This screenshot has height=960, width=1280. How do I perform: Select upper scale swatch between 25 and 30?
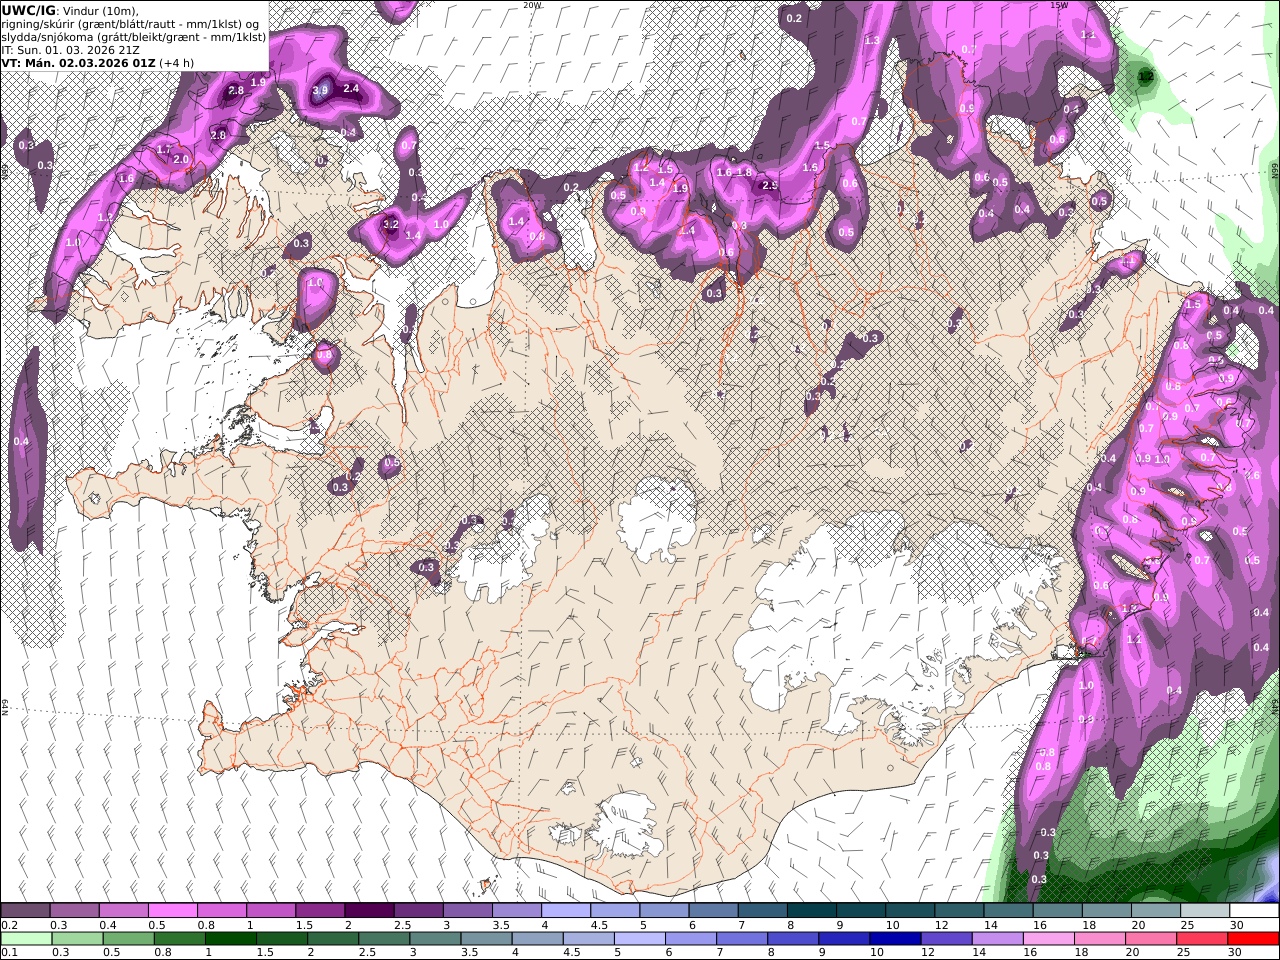[1204, 911]
